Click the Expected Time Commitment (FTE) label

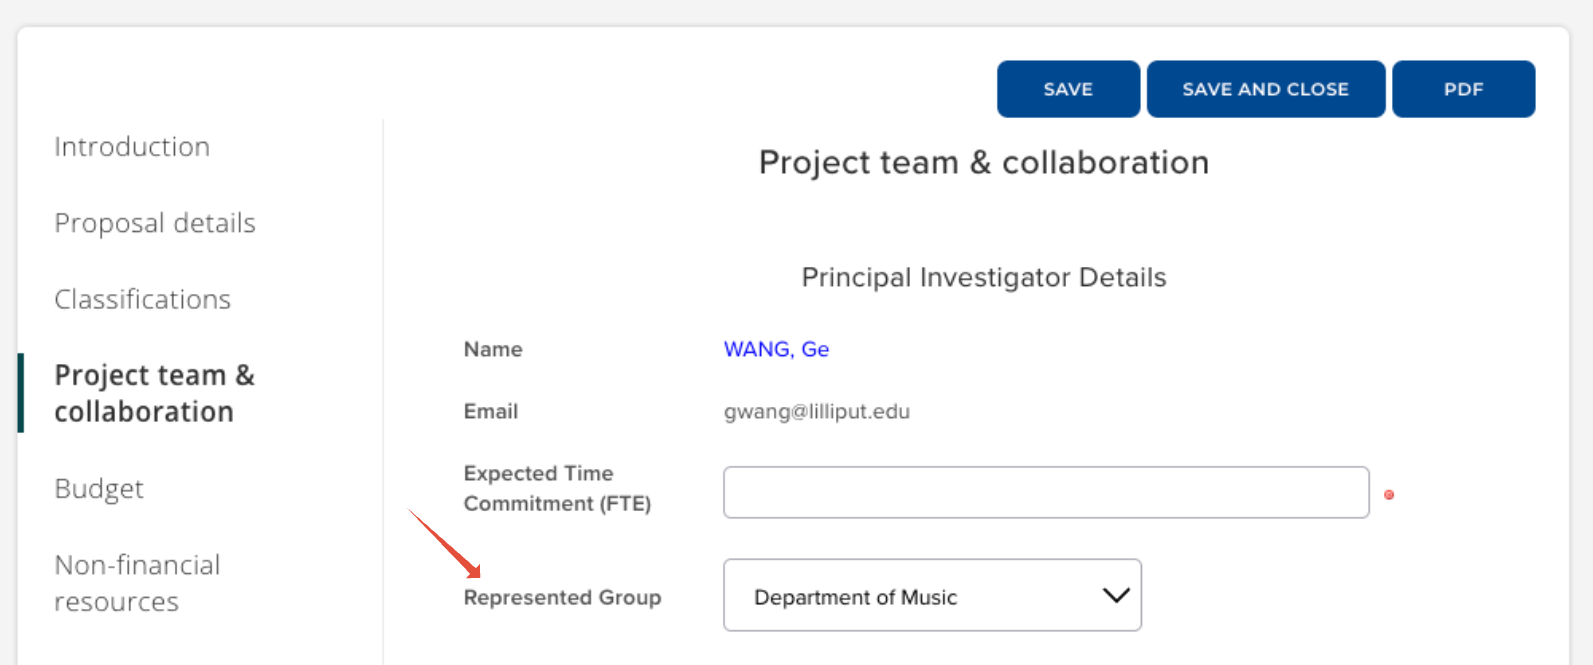[x=557, y=488]
